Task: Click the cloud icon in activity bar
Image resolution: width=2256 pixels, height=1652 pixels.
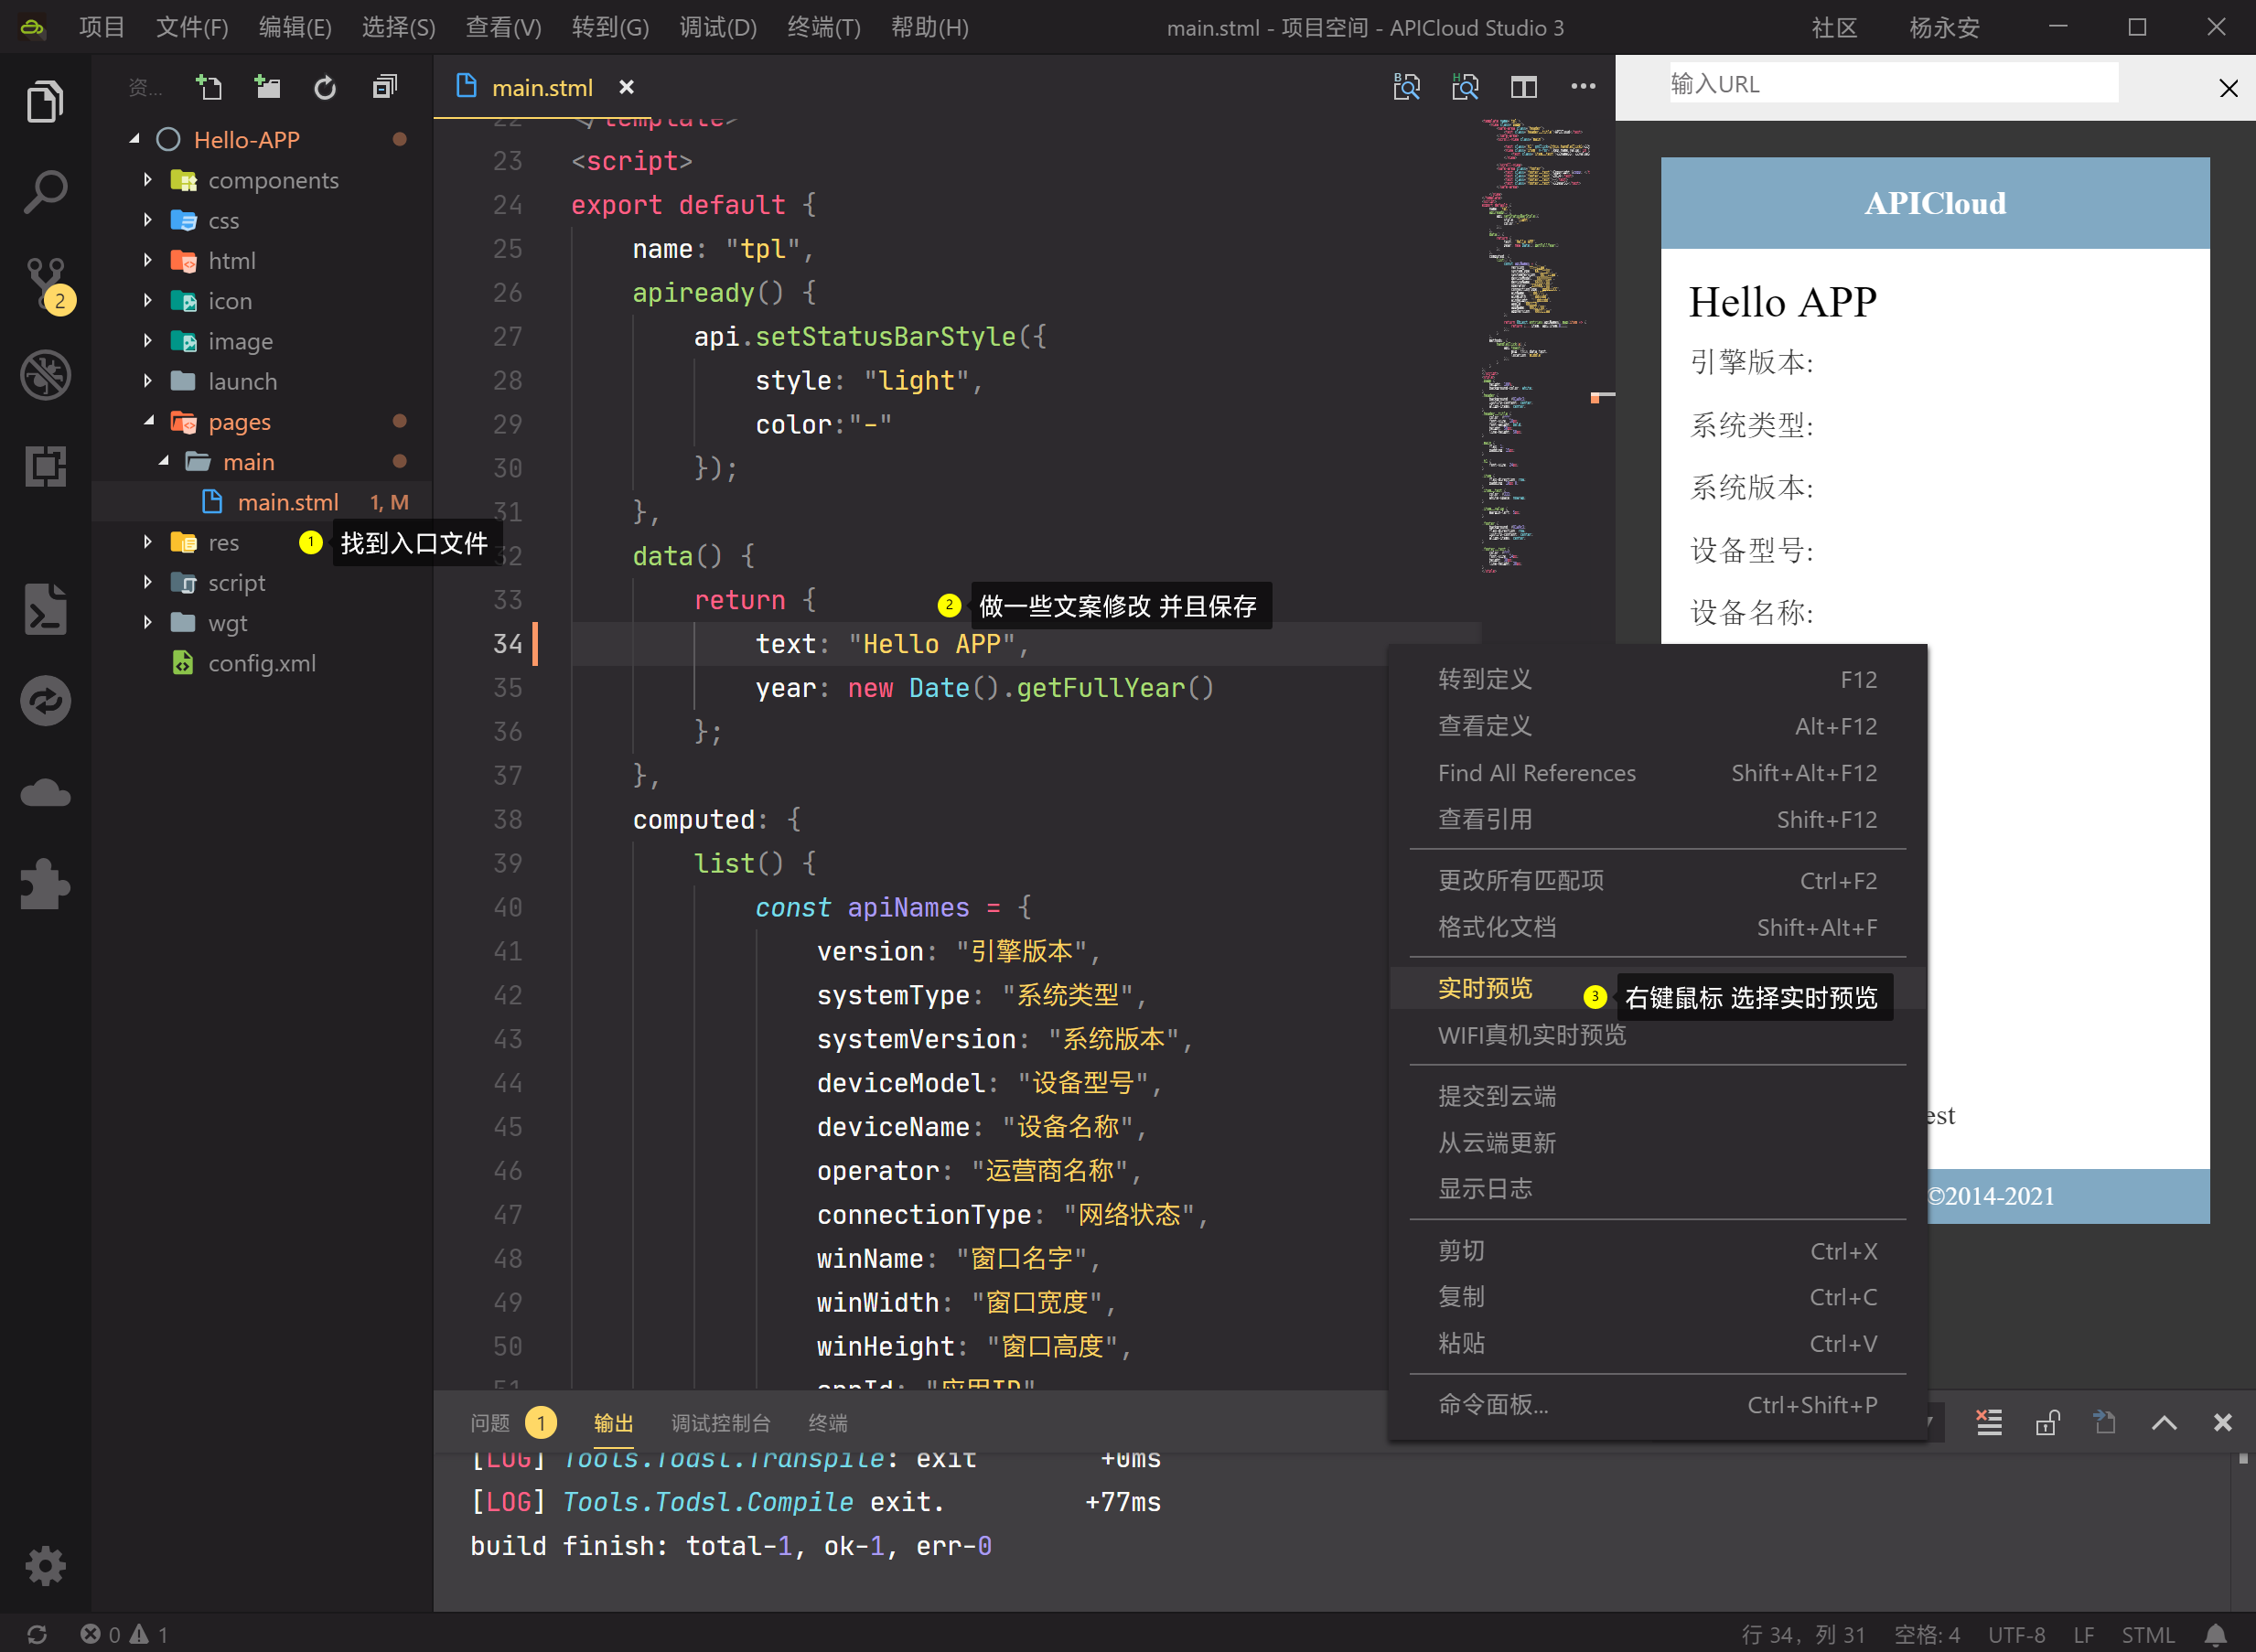Action: pos(45,794)
